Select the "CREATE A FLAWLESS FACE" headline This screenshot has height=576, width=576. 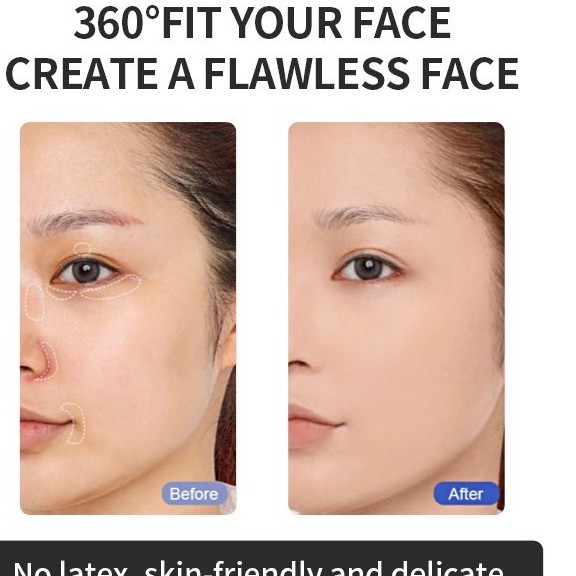coord(262,74)
